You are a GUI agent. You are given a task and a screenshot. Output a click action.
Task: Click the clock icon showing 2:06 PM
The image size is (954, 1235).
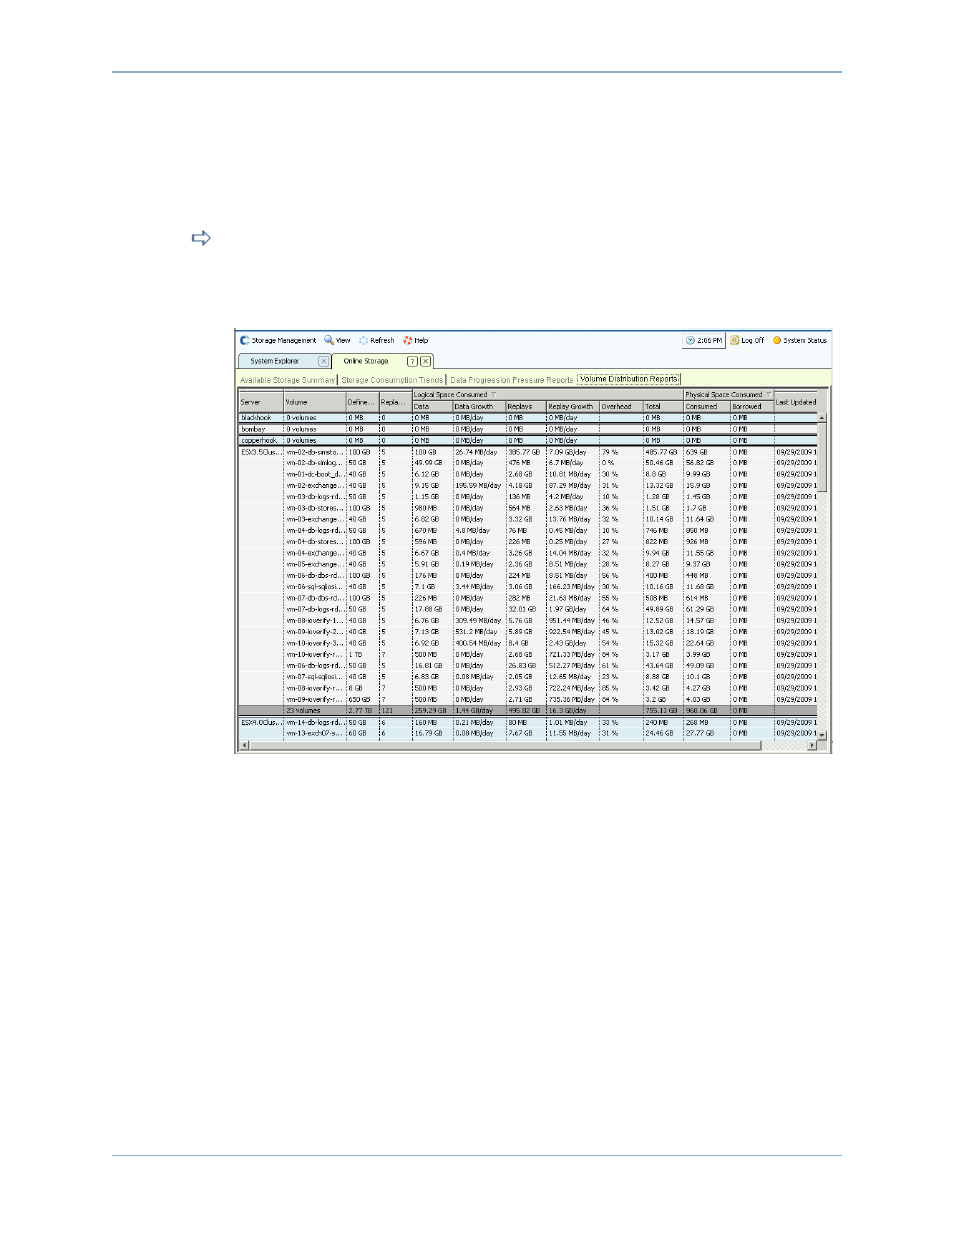(x=690, y=341)
